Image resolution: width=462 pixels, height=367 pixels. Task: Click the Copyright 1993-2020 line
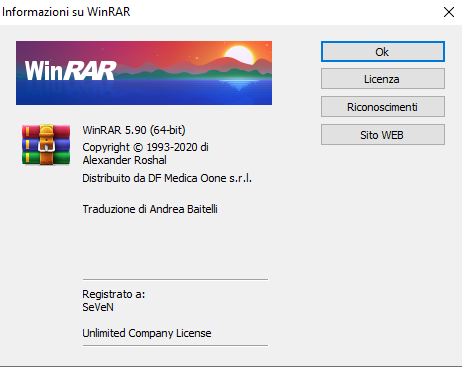145,147
